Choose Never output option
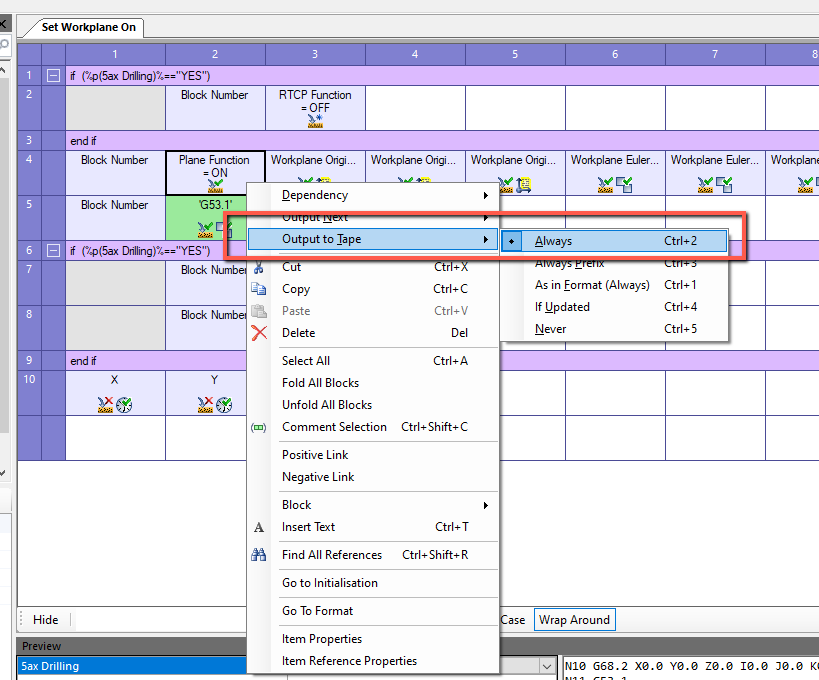This screenshot has height=680, width=819. tap(614, 329)
